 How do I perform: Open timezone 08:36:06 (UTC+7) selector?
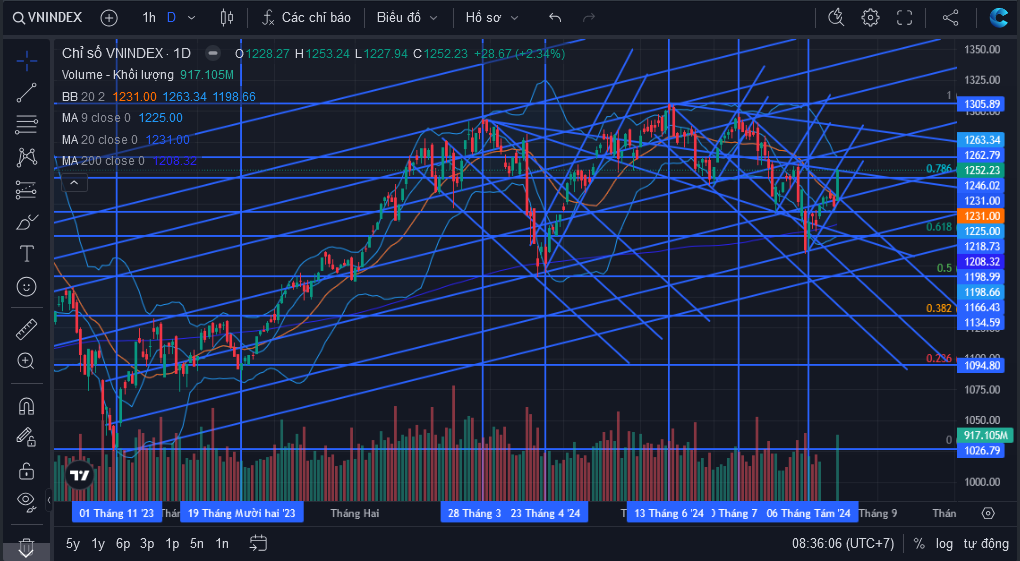point(843,543)
